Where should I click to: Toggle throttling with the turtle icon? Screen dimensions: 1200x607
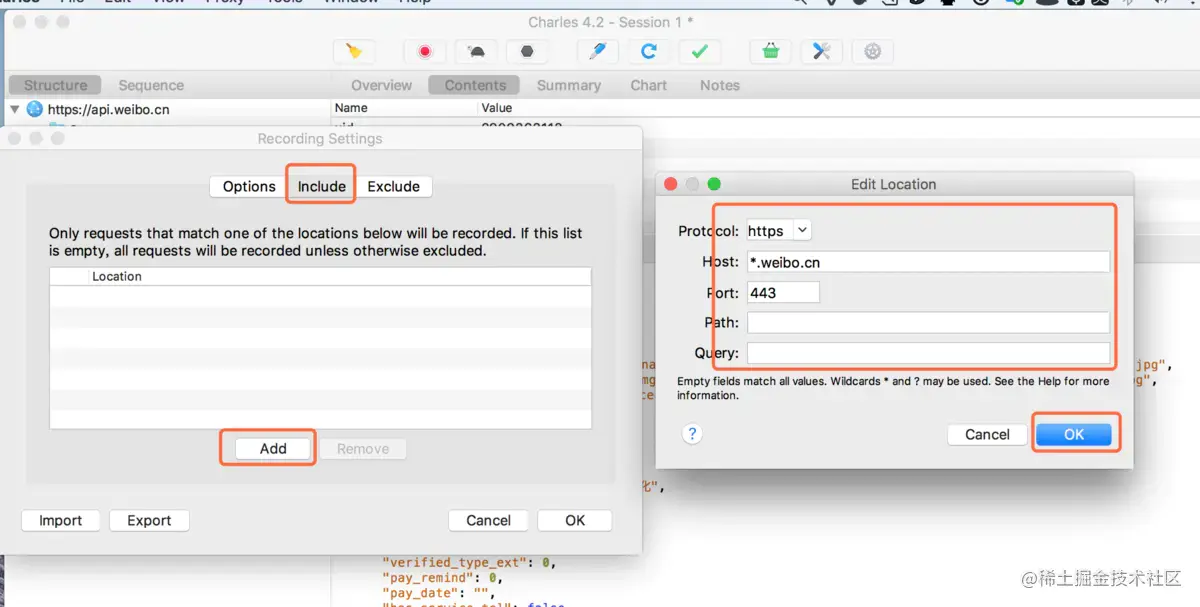476,51
